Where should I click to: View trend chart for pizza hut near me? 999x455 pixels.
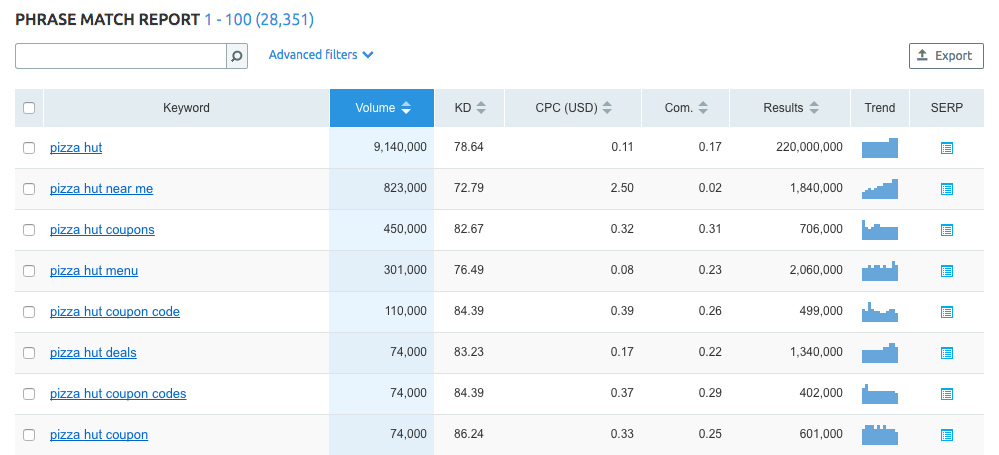(880, 189)
